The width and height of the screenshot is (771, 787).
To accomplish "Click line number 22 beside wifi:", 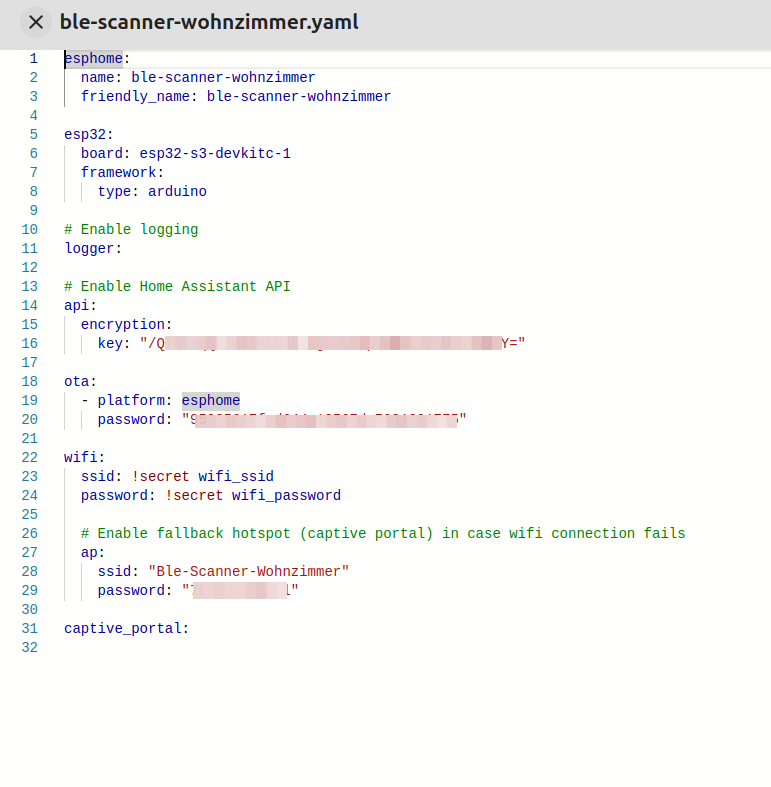I will (x=29, y=457).
